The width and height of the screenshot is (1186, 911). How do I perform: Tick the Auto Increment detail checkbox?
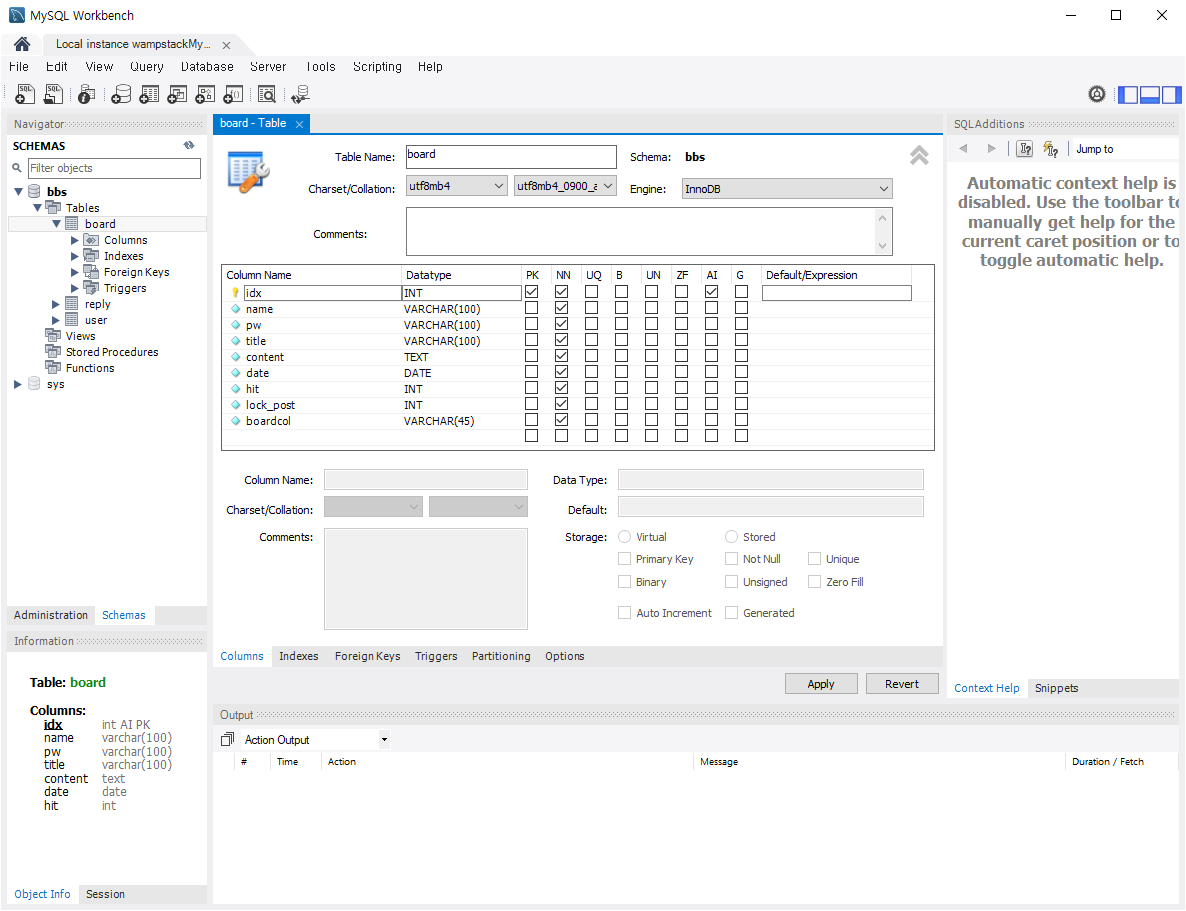(624, 612)
